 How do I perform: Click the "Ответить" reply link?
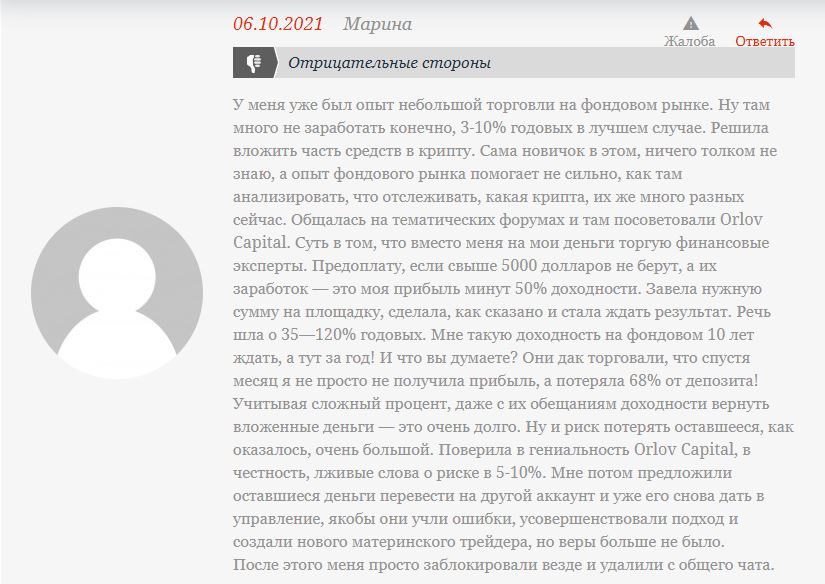[764, 41]
